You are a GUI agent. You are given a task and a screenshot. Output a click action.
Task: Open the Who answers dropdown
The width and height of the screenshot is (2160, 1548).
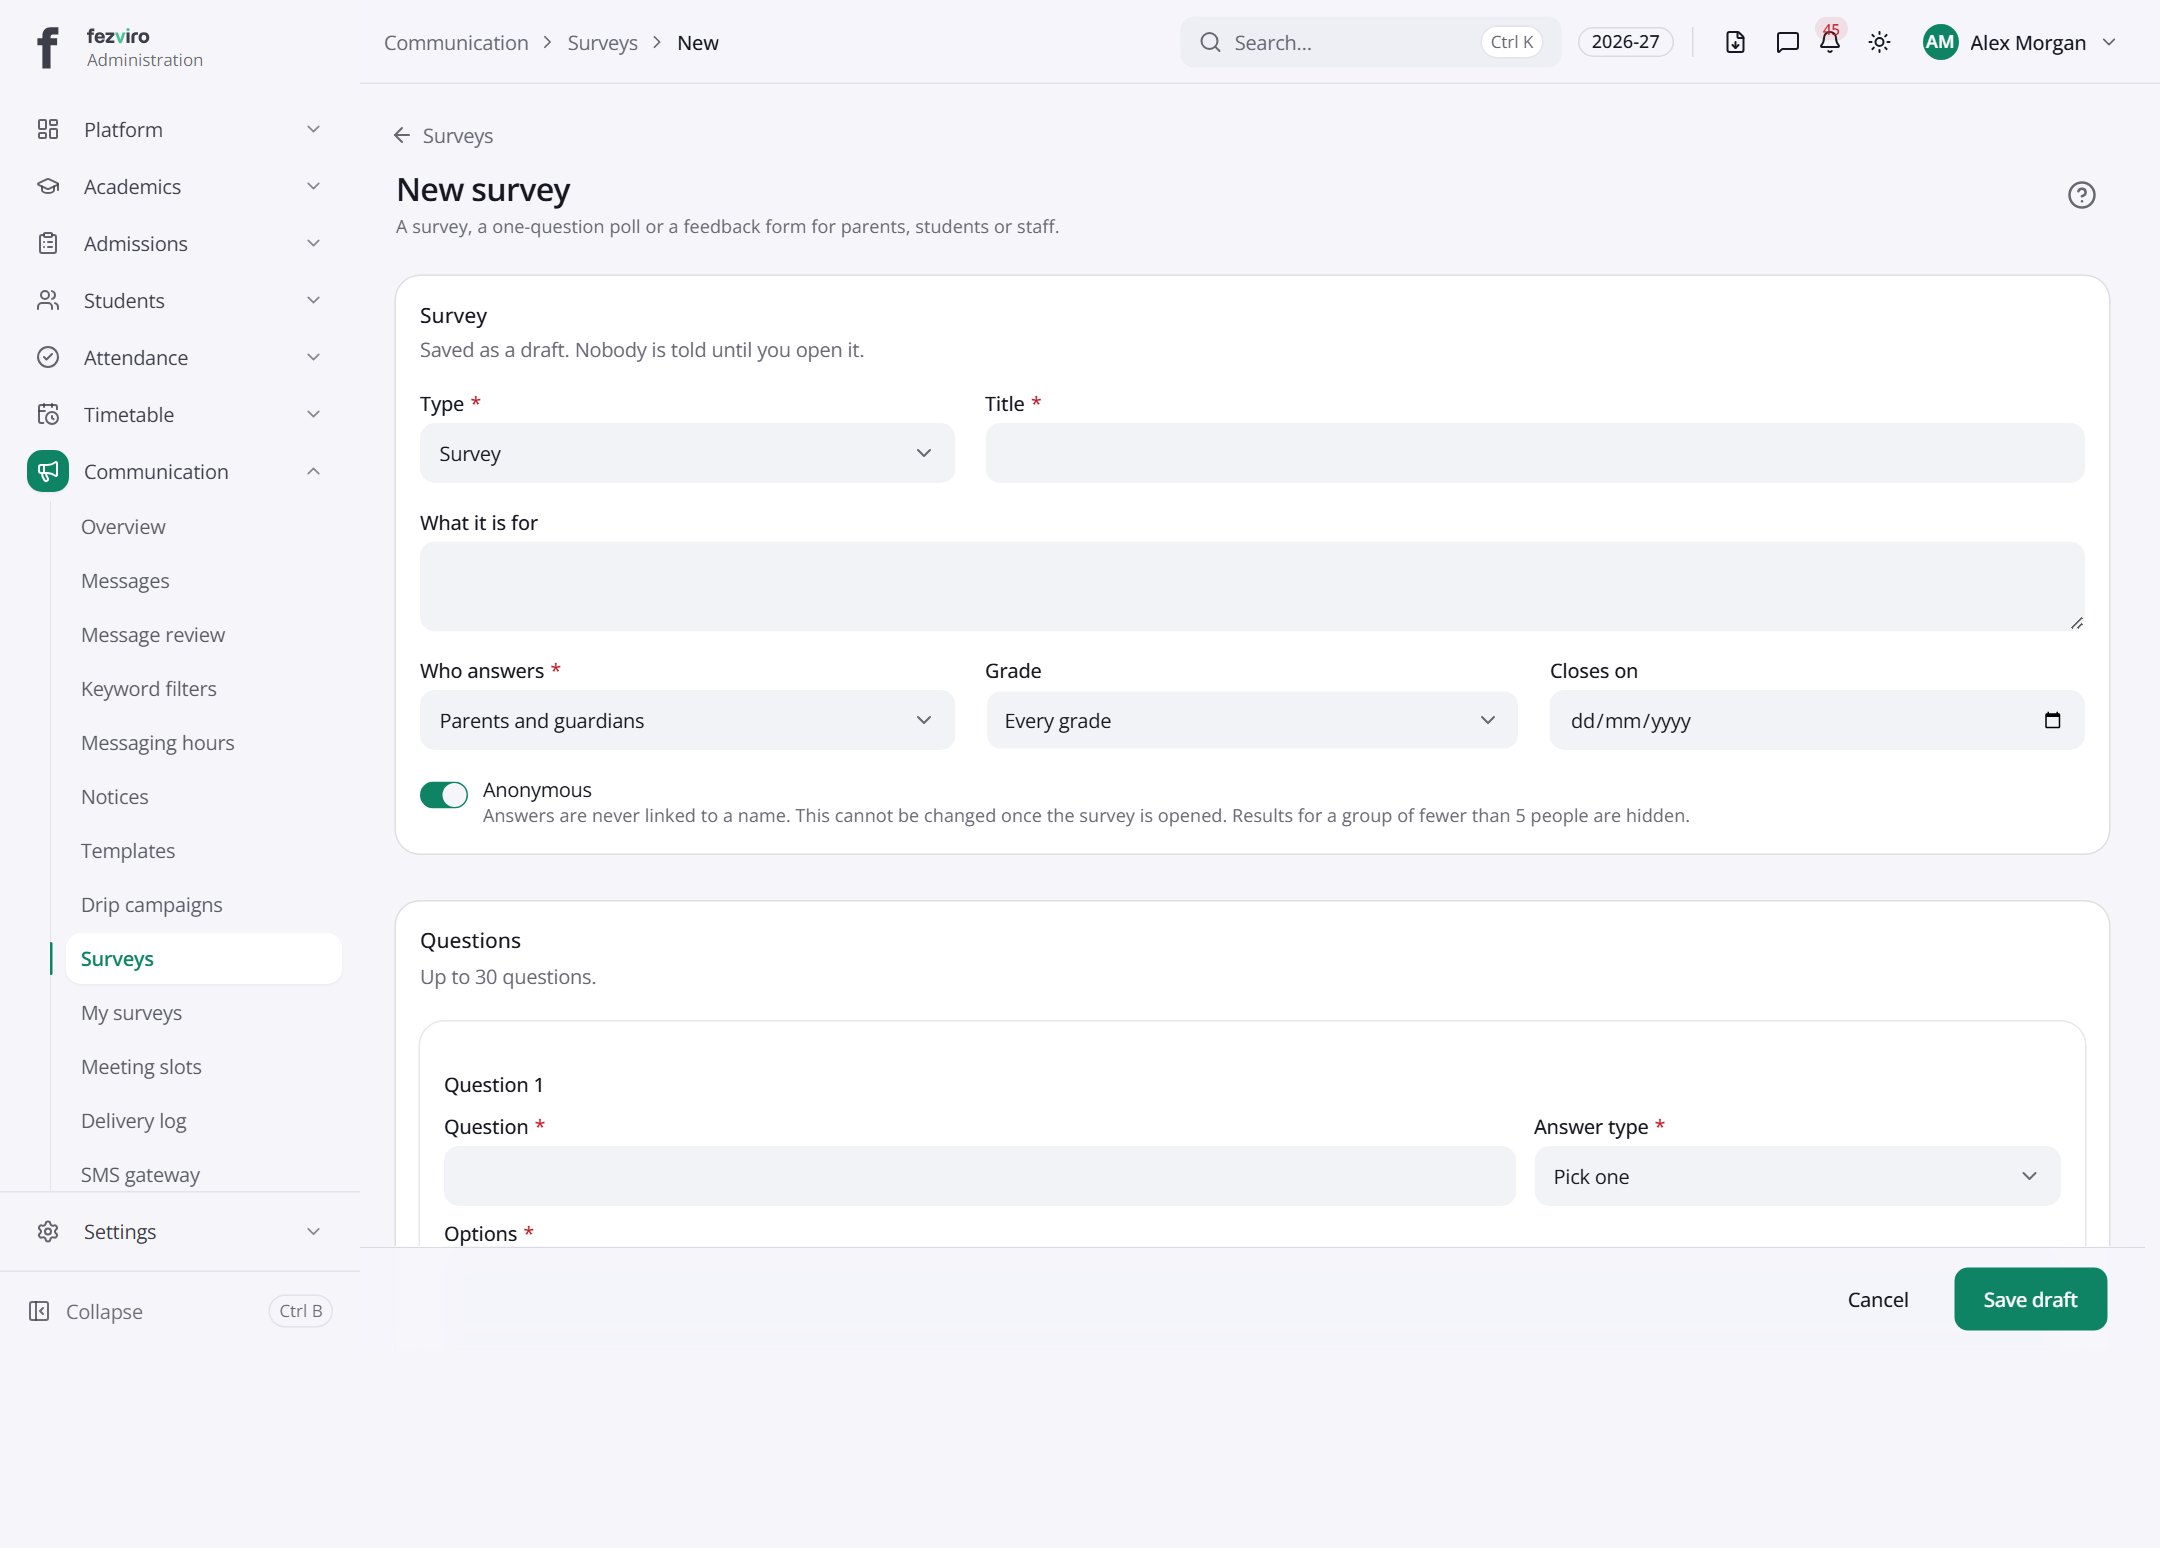687,720
